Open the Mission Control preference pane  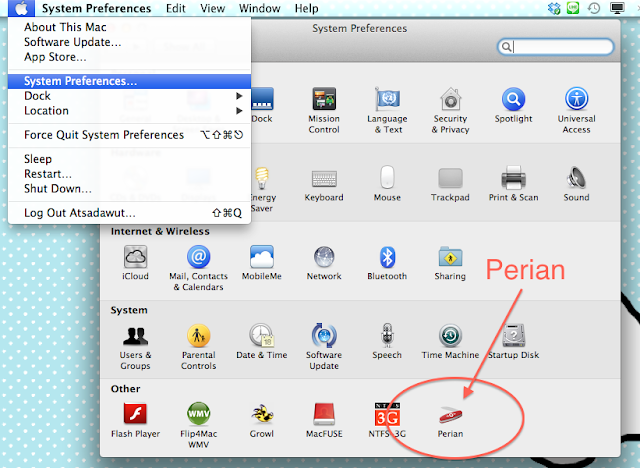point(324,100)
